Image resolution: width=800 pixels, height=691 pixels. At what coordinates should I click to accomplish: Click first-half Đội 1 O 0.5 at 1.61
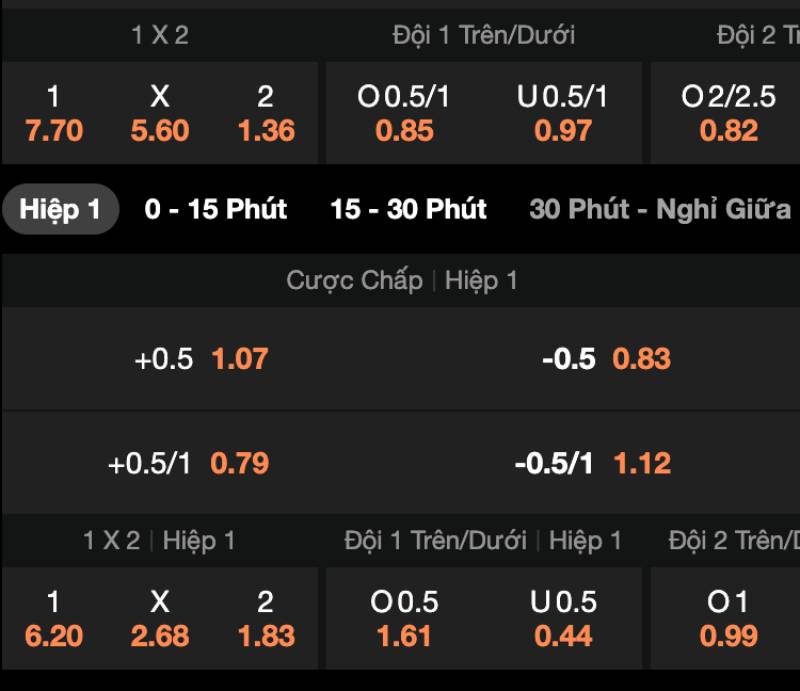click(x=404, y=619)
